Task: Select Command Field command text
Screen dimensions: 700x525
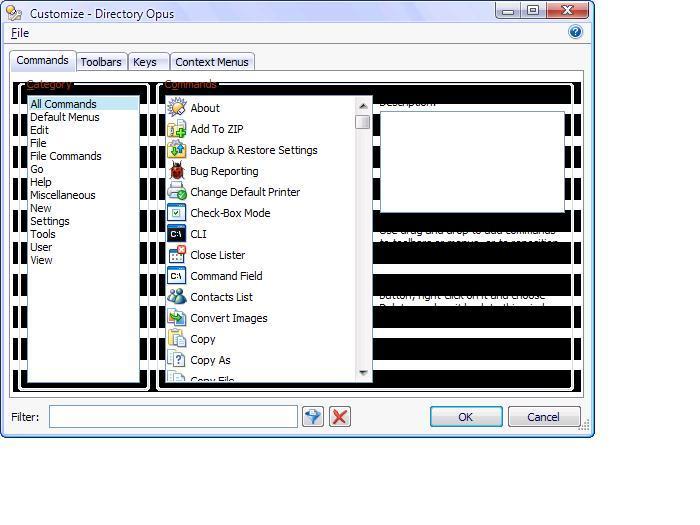Action: (226, 276)
